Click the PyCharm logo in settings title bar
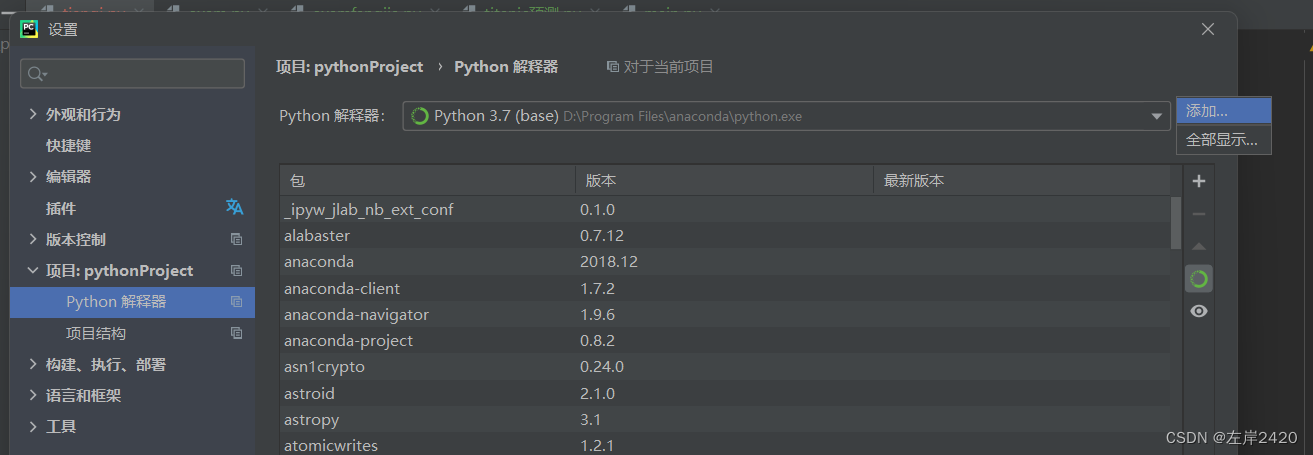Image resolution: width=1313 pixels, height=455 pixels. coord(29,29)
